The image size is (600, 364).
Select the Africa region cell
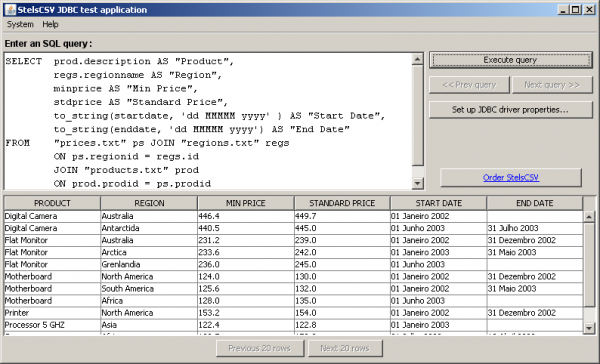149,301
